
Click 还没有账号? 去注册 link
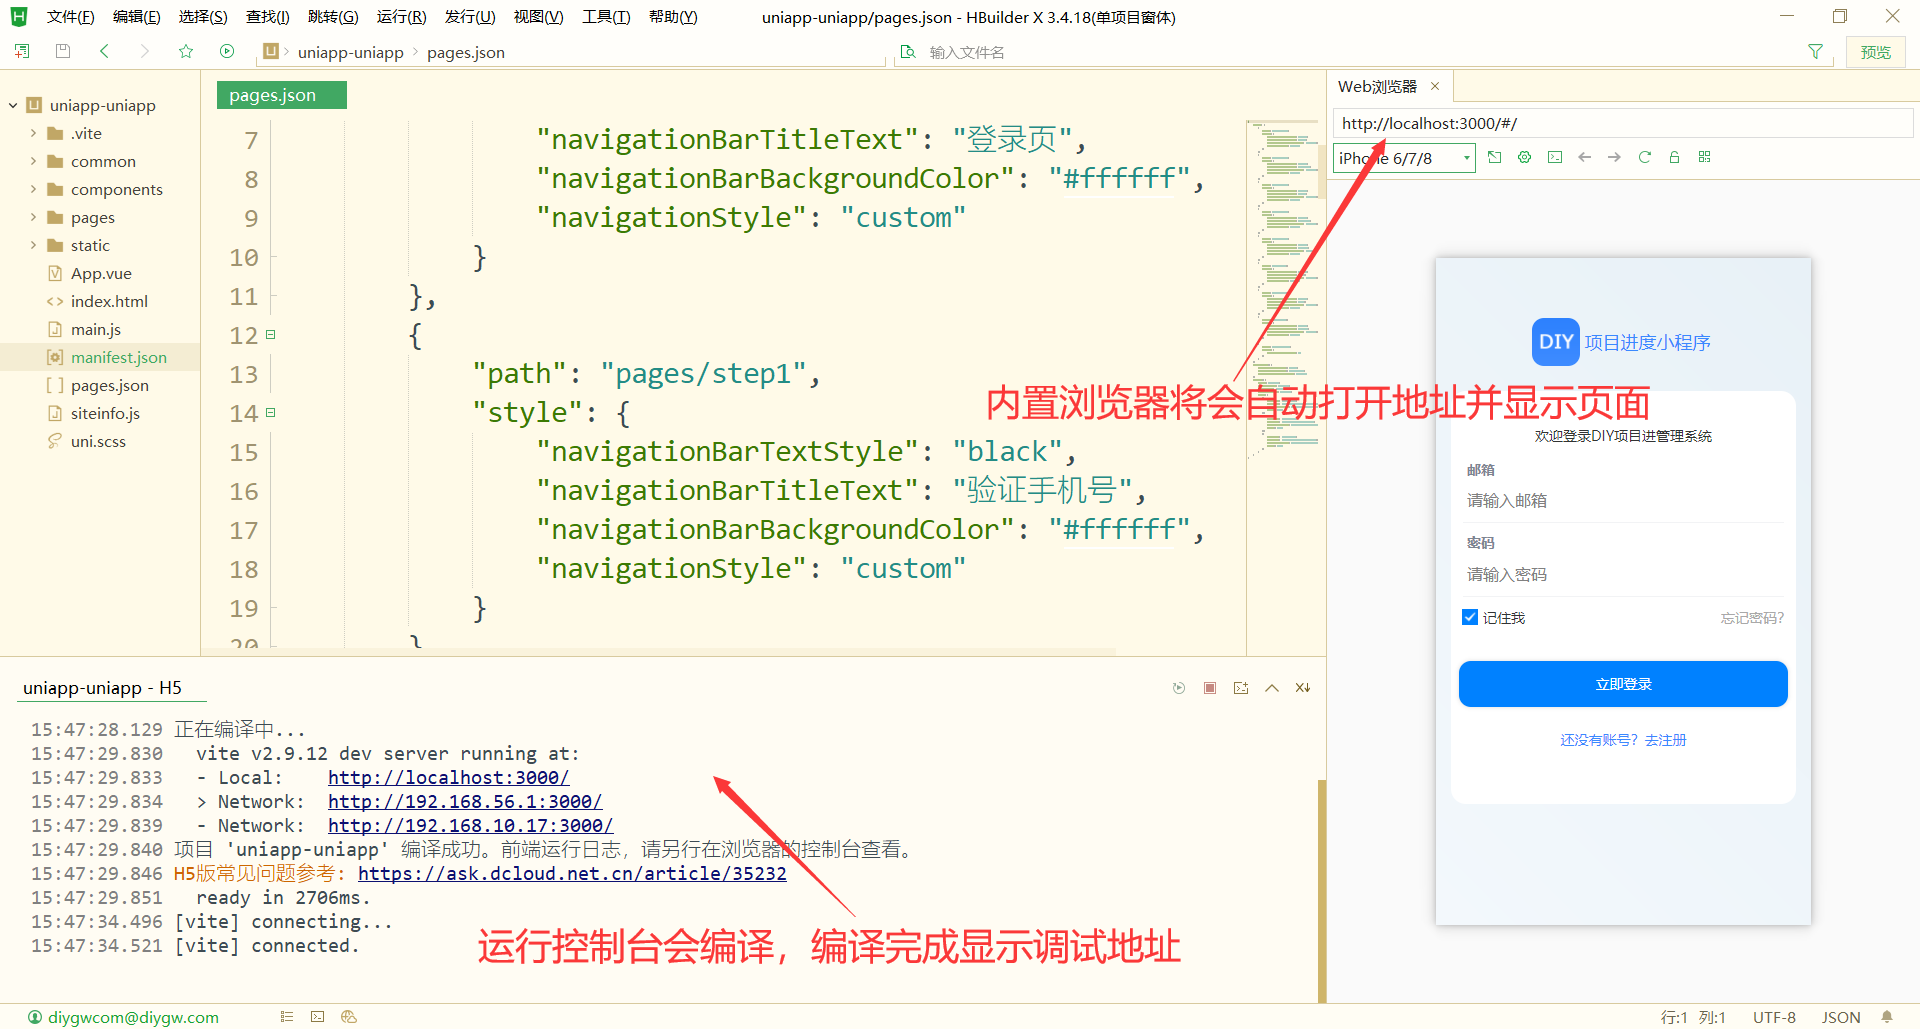coord(1623,740)
